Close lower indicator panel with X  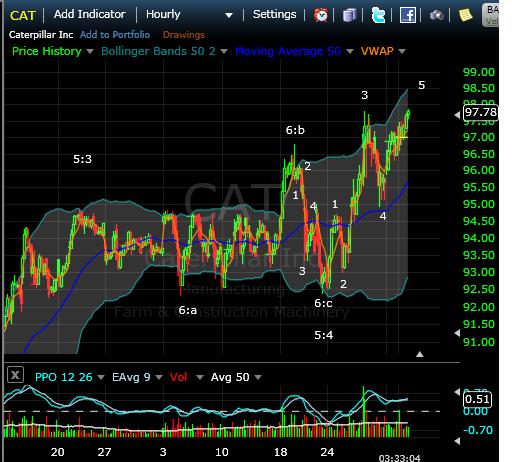15,375
